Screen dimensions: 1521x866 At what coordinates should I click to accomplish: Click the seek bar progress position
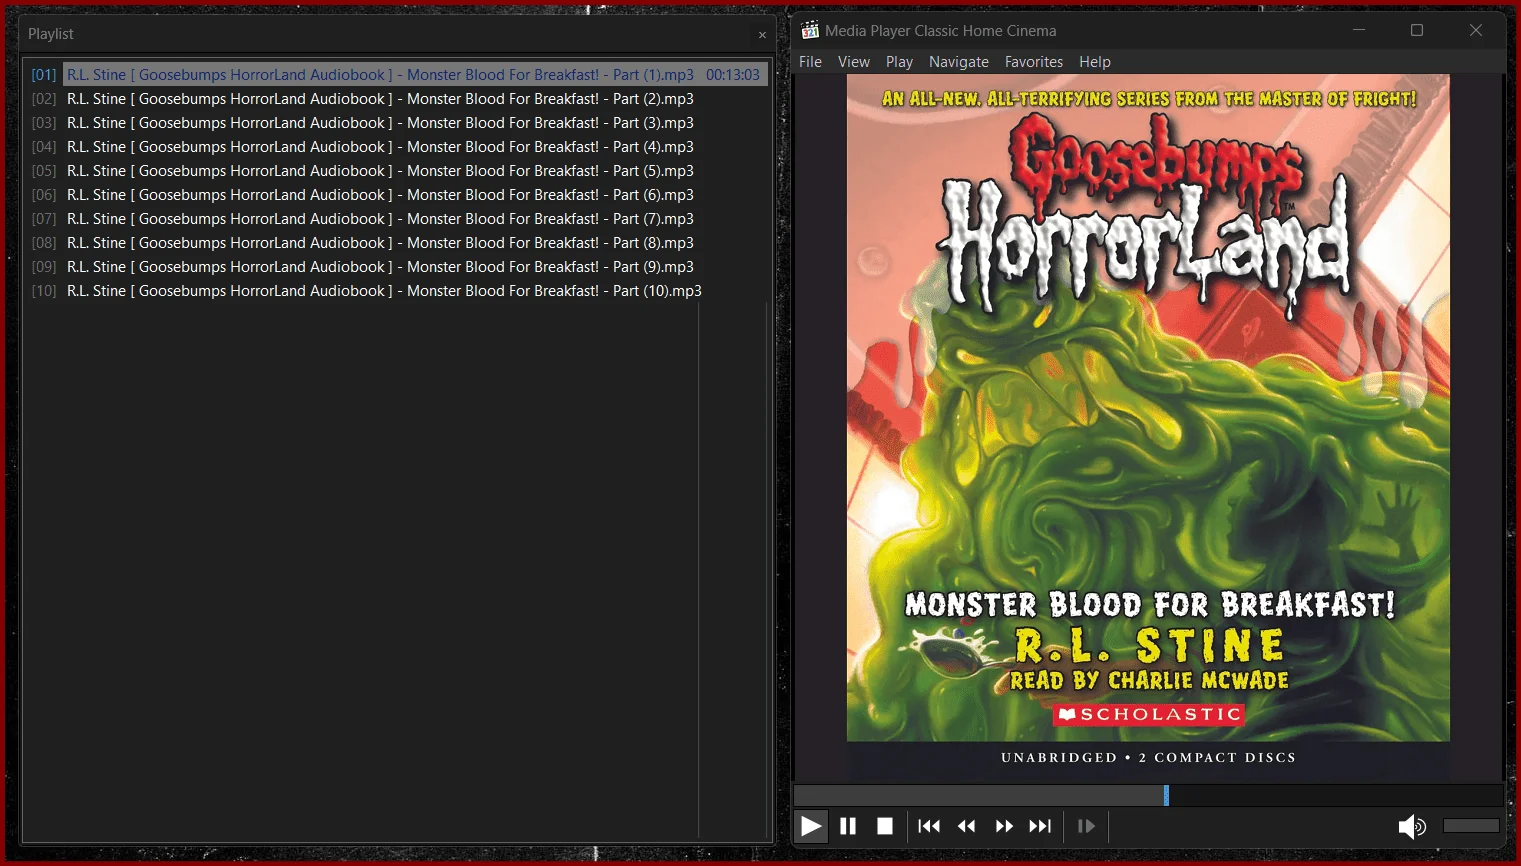(x=1166, y=795)
